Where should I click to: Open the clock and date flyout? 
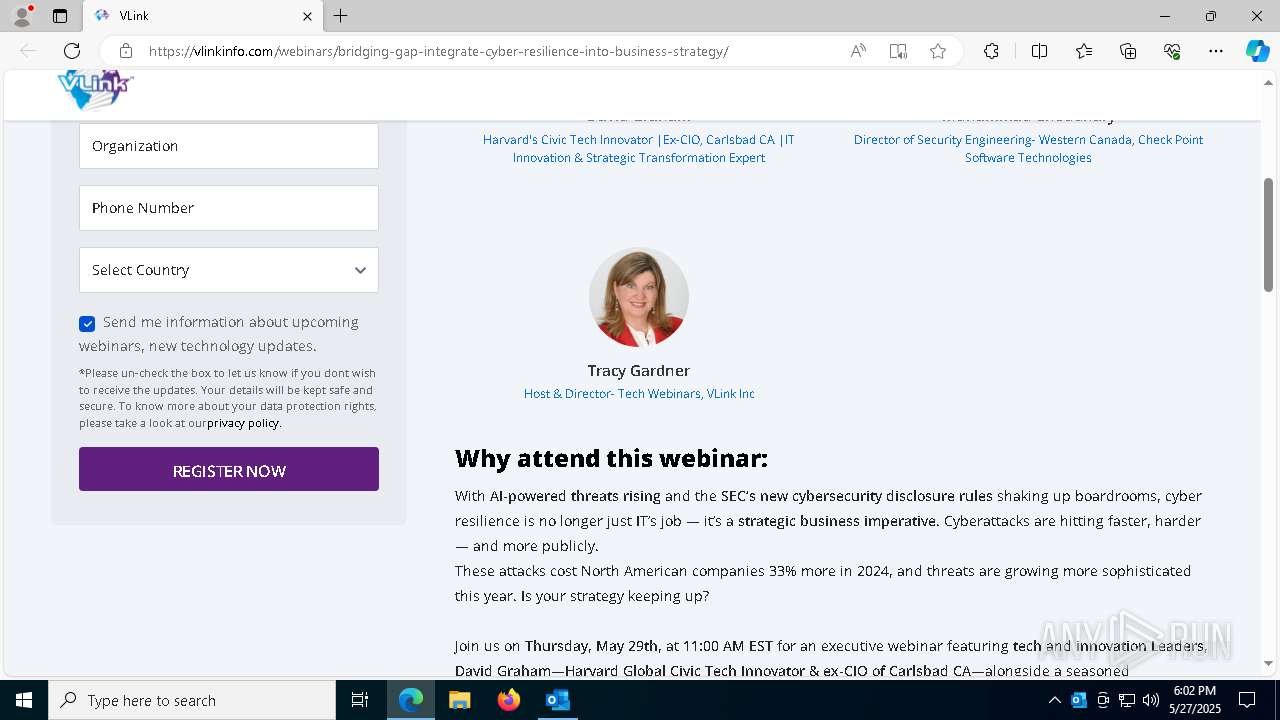[1194, 700]
